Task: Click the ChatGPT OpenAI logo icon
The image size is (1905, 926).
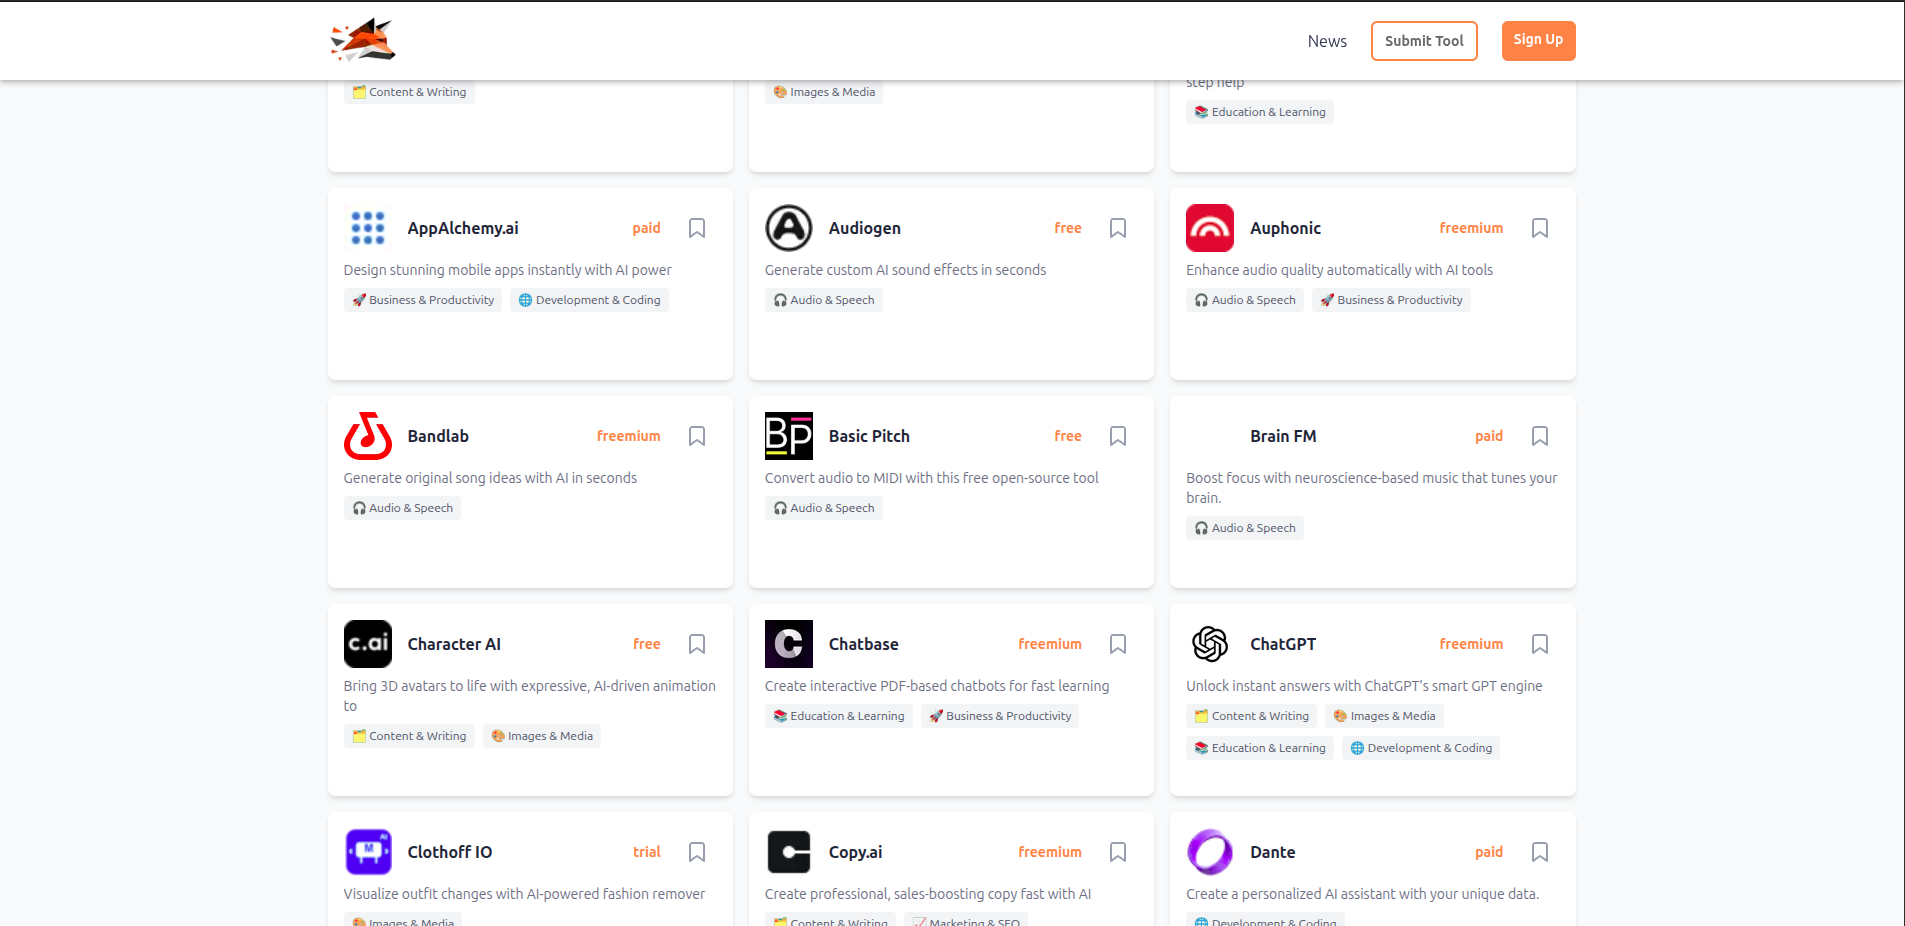Action: pos(1210,644)
